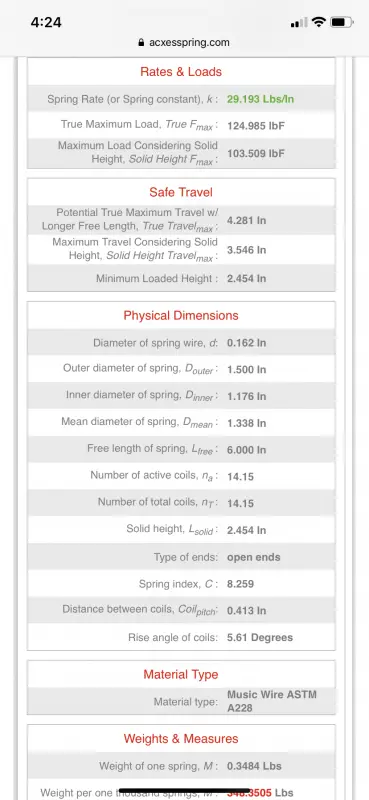Viewport: 369px width, 800px height.
Task: Tap the Wi-Fi status icon
Action: (x=319, y=22)
